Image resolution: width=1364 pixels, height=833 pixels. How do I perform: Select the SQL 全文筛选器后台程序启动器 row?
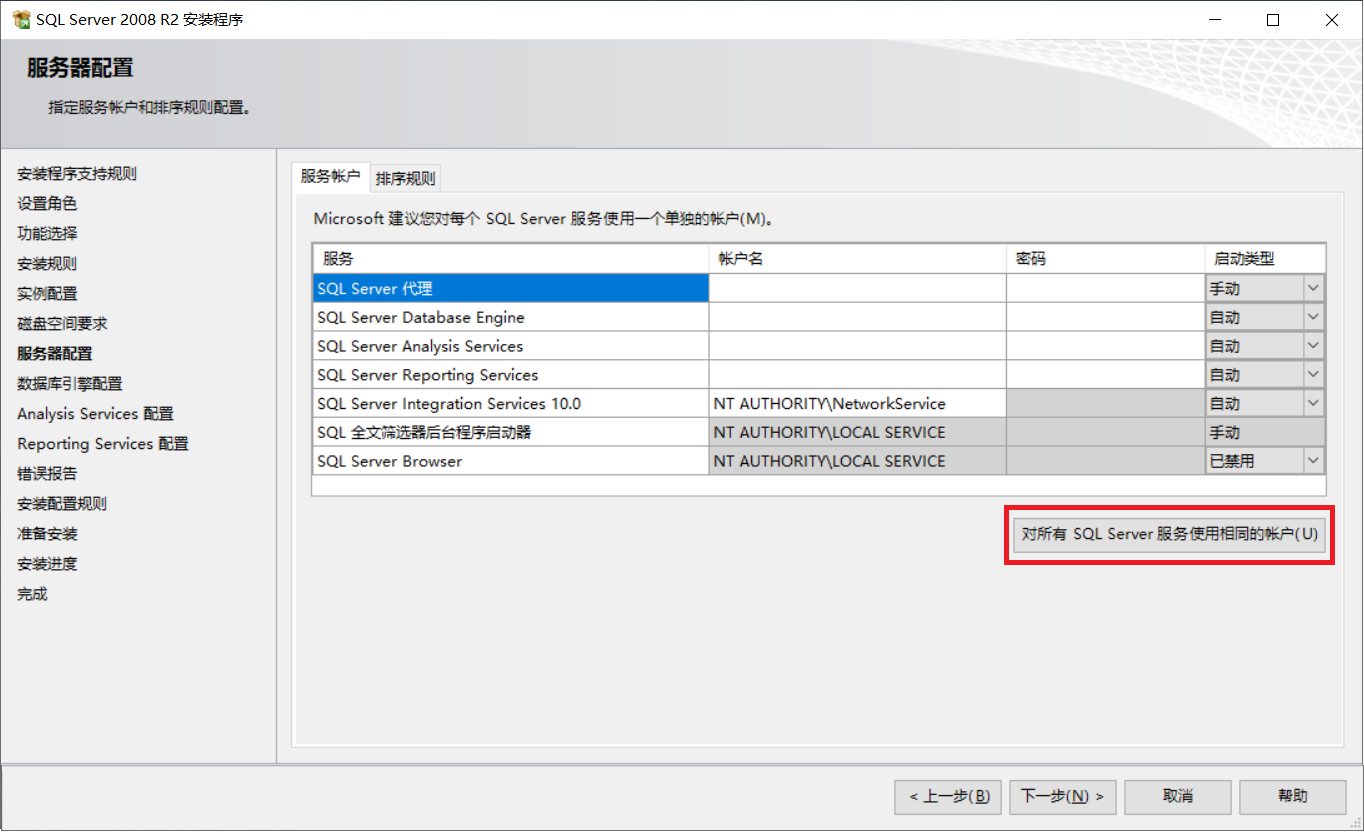tap(511, 432)
